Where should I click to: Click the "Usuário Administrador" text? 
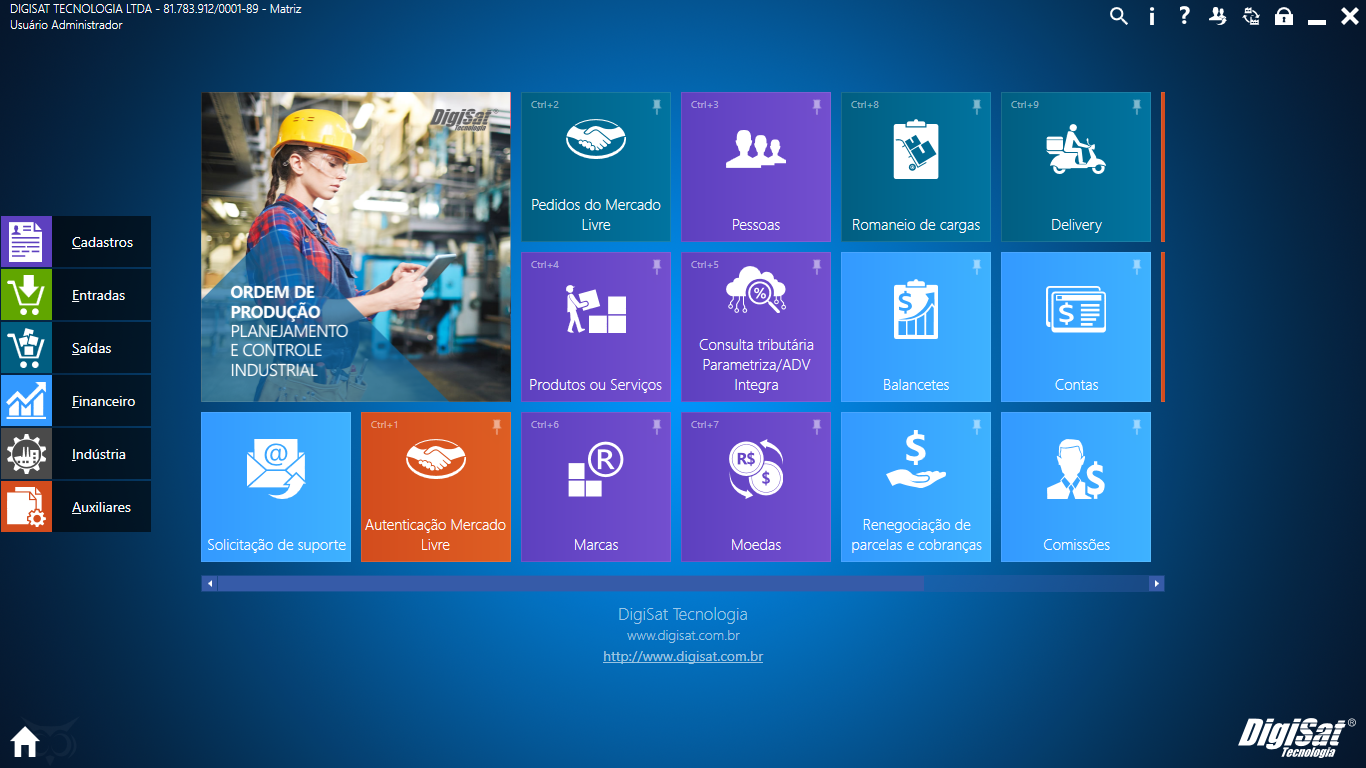(66, 25)
